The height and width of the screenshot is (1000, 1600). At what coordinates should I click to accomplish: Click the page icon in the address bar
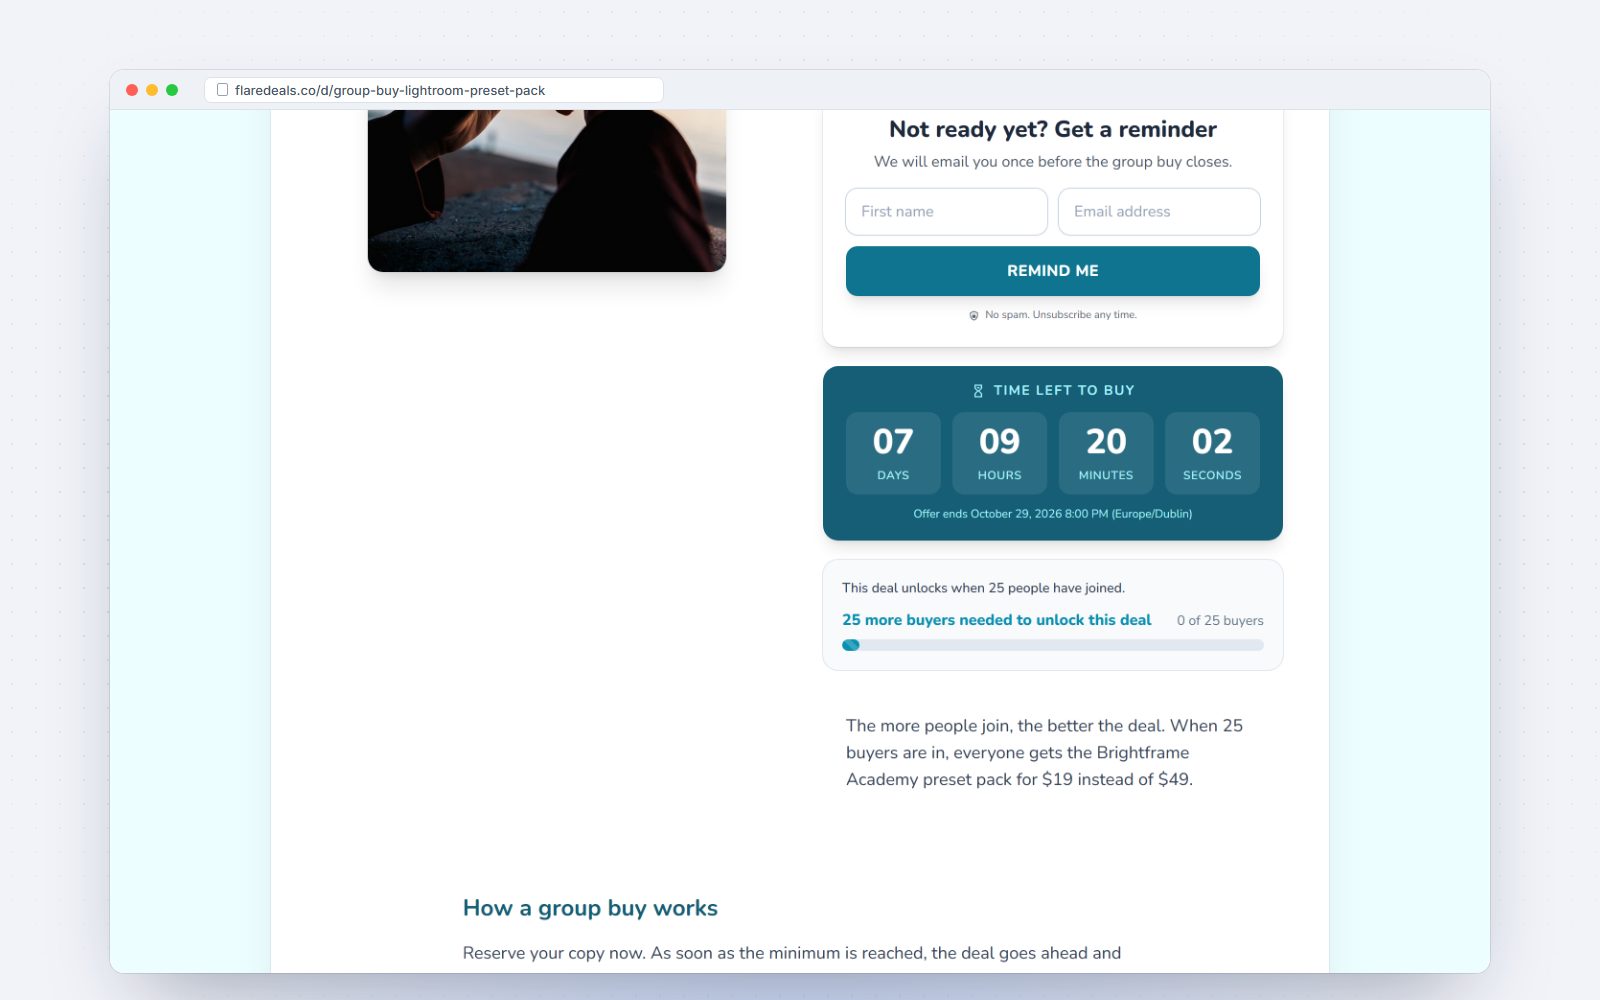tap(222, 90)
